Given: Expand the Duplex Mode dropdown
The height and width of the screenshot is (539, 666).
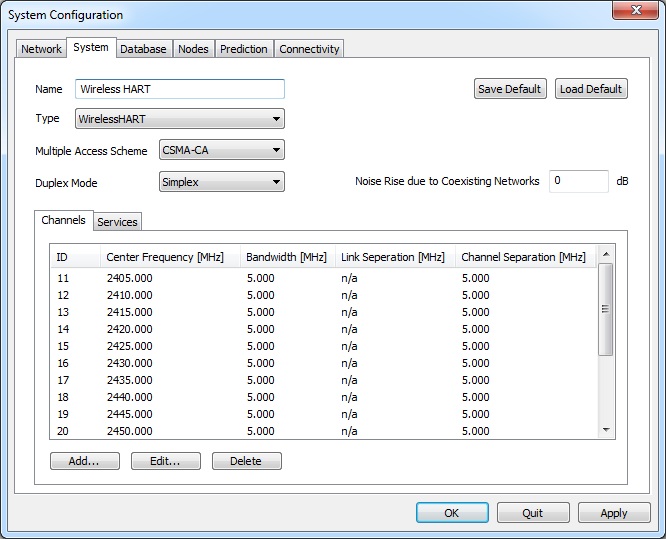Looking at the screenshot, I should (x=222, y=182).
